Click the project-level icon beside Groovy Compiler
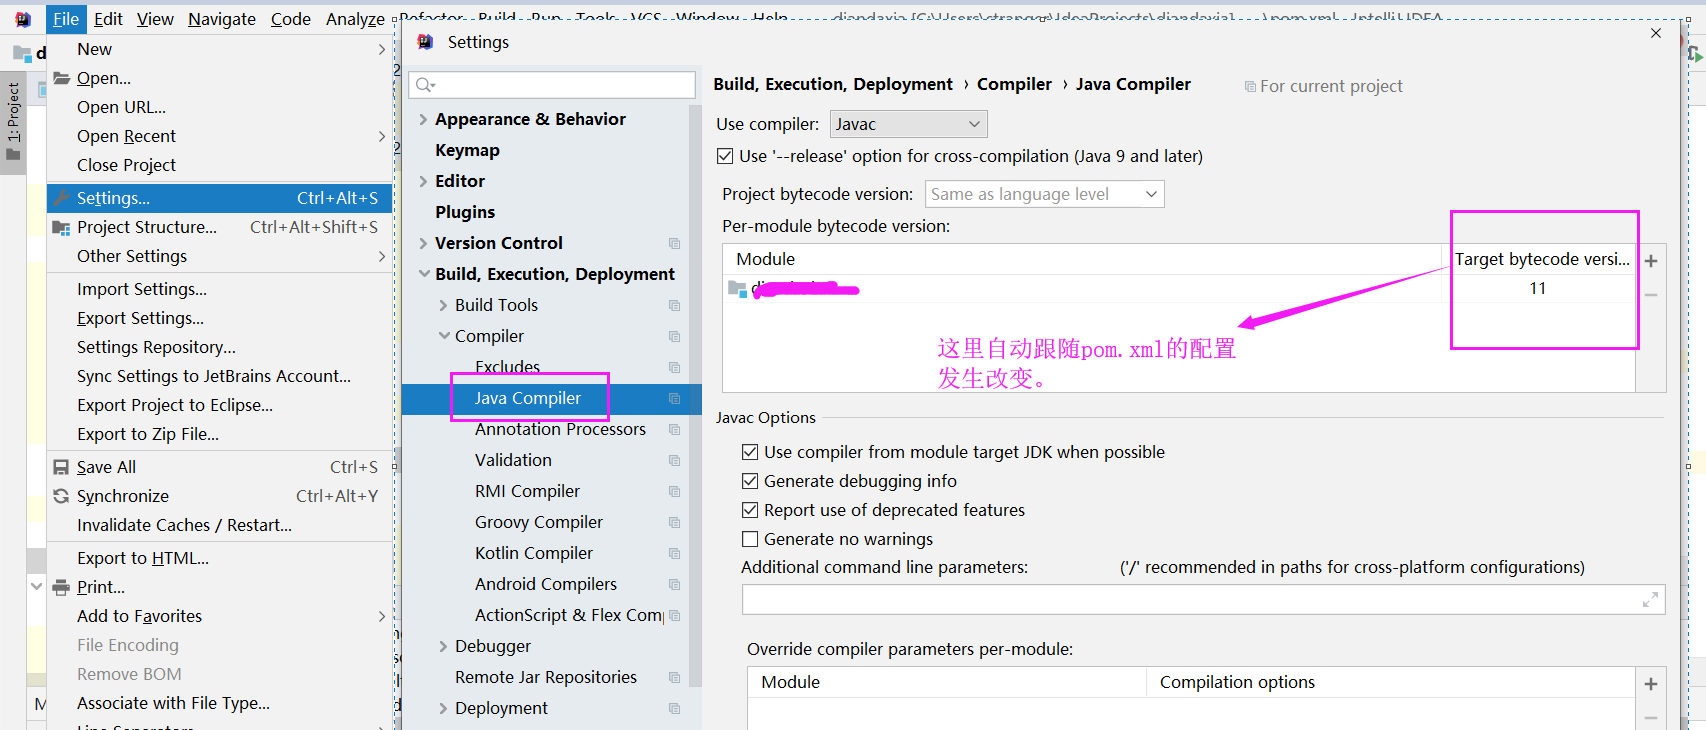The width and height of the screenshot is (1706, 730). (674, 522)
